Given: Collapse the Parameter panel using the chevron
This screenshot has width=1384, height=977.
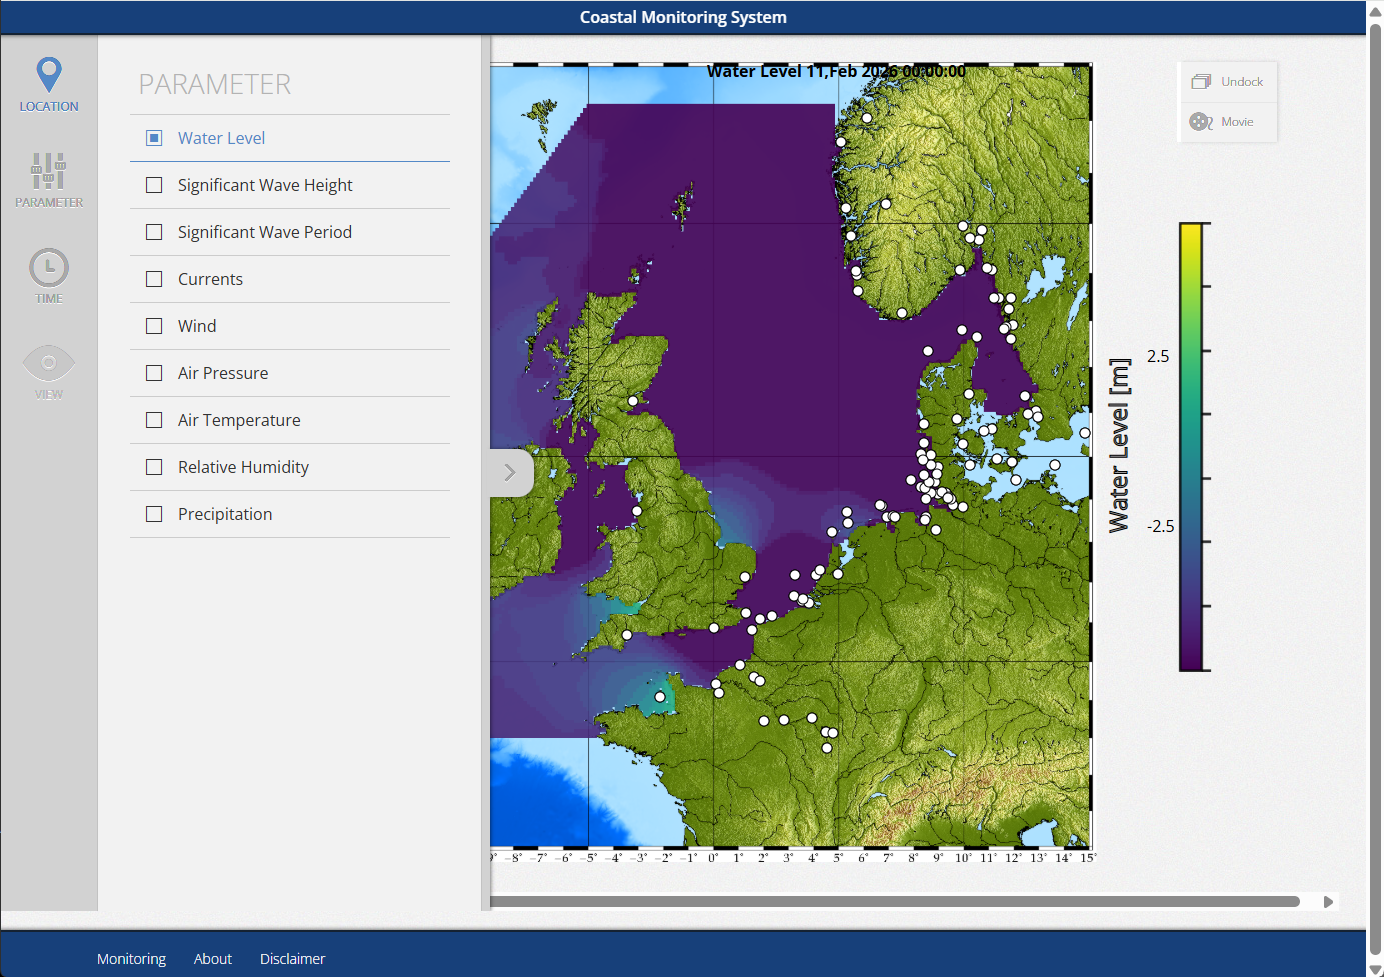Looking at the screenshot, I should (x=509, y=472).
